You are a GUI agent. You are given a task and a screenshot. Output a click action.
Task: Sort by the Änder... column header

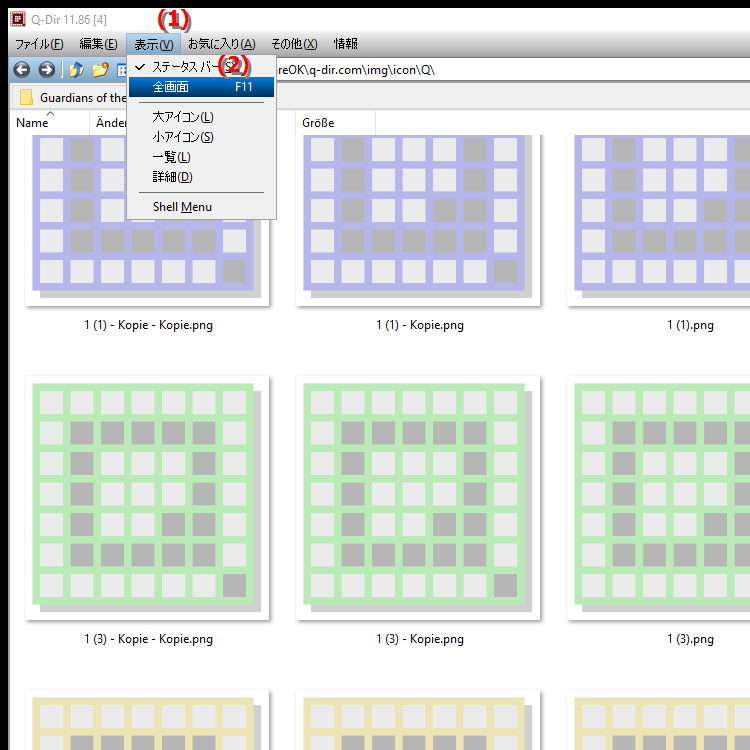pos(109,123)
